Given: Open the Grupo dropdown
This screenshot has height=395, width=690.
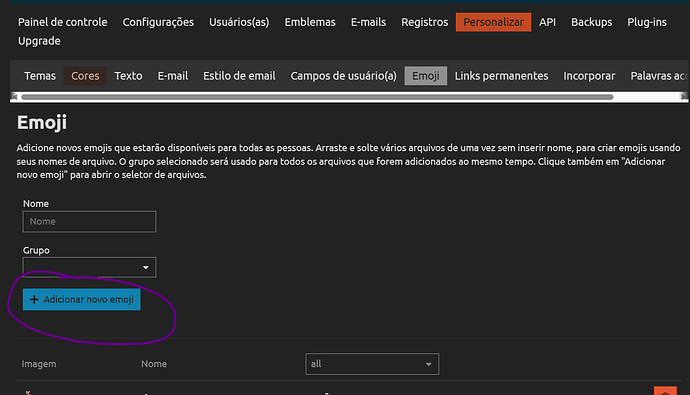Looking at the screenshot, I should click(89, 267).
